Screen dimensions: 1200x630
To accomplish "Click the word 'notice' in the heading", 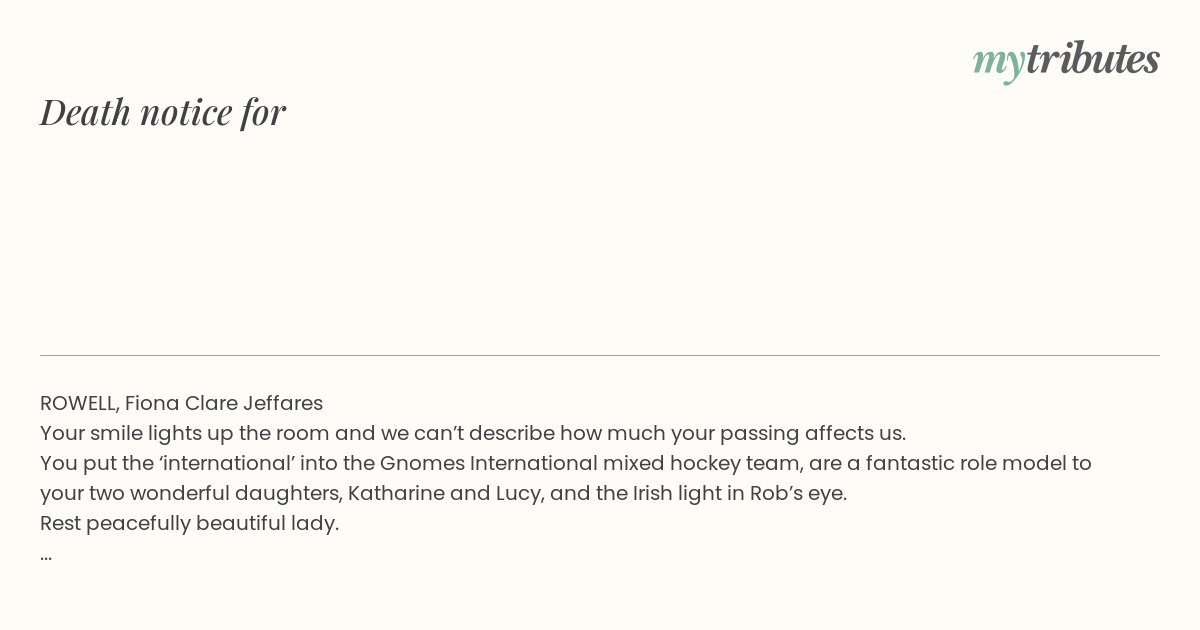I will click(186, 113).
